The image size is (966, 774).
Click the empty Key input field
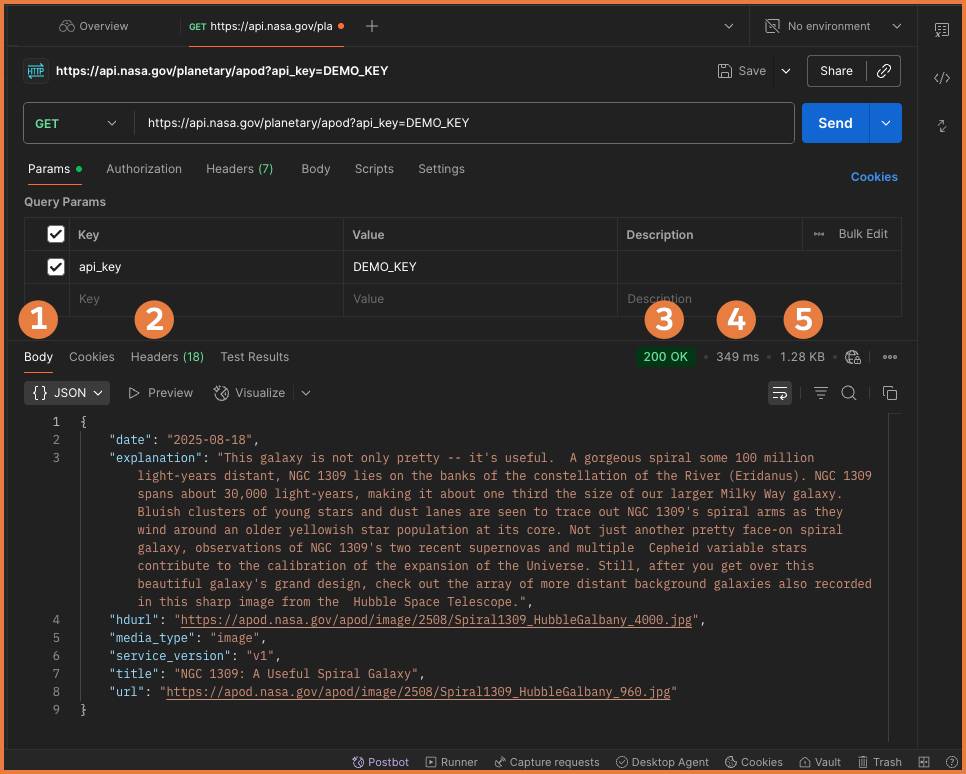click(x=206, y=299)
